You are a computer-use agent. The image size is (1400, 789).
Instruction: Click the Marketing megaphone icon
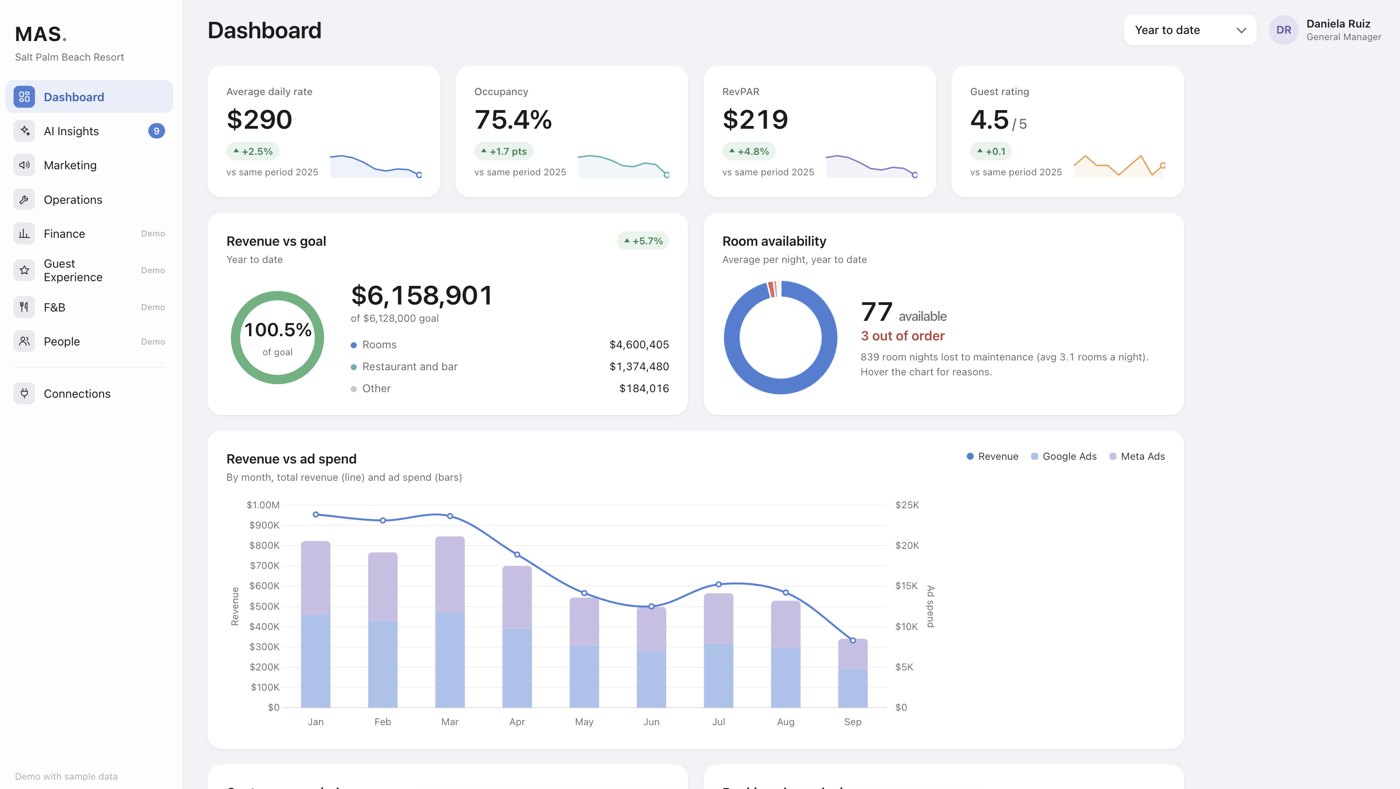coord(24,165)
